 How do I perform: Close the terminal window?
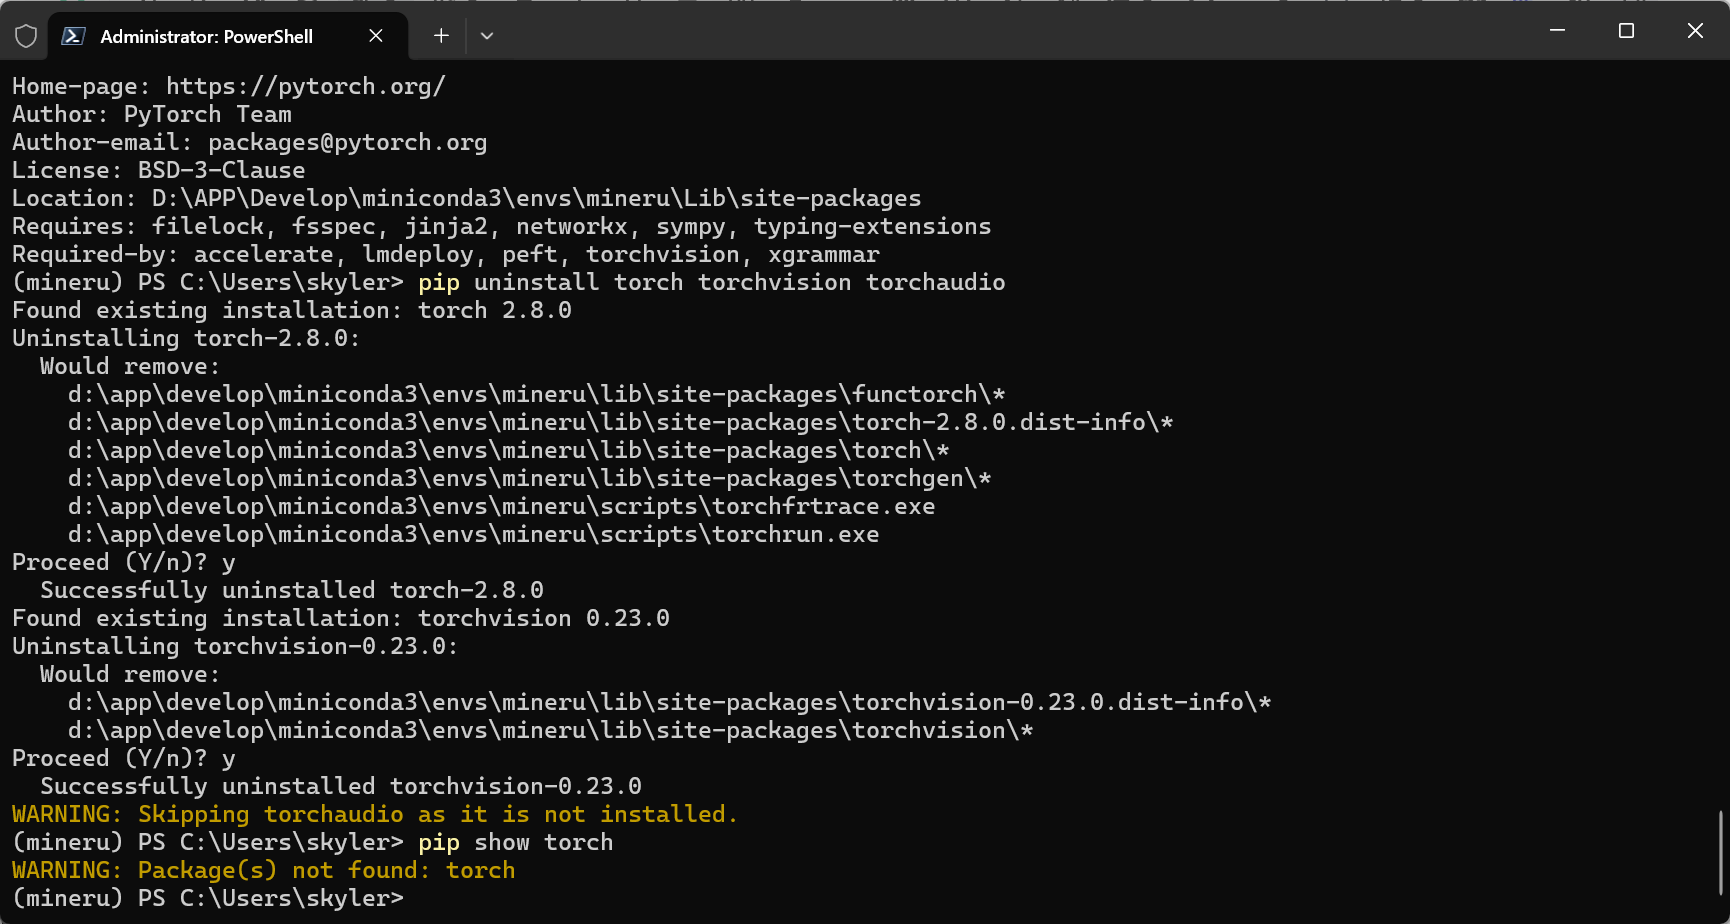[x=1695, y=31]
